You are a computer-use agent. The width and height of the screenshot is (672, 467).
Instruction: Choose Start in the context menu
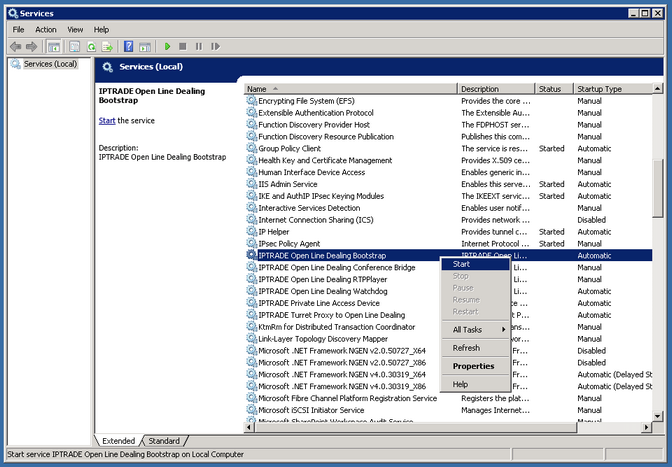[x=475, y=264]
